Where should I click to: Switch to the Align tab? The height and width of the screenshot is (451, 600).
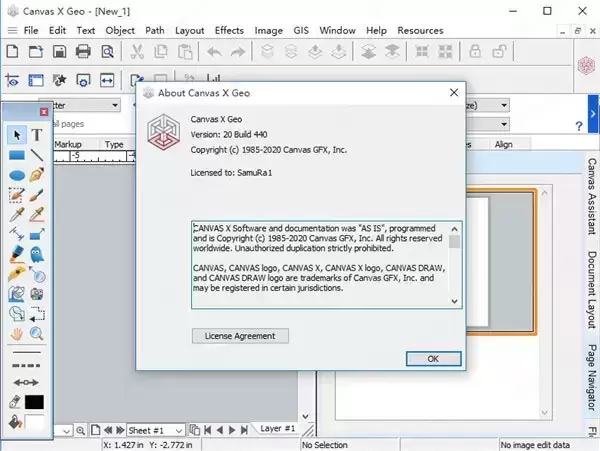click(x=503, y=144)
